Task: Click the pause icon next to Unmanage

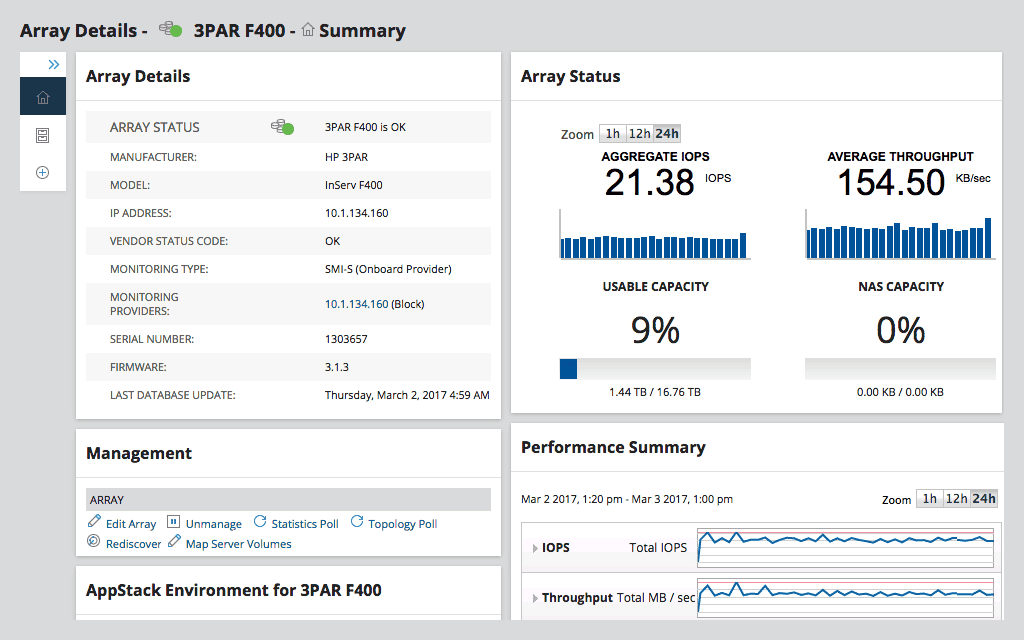Action: click(173, 522)
